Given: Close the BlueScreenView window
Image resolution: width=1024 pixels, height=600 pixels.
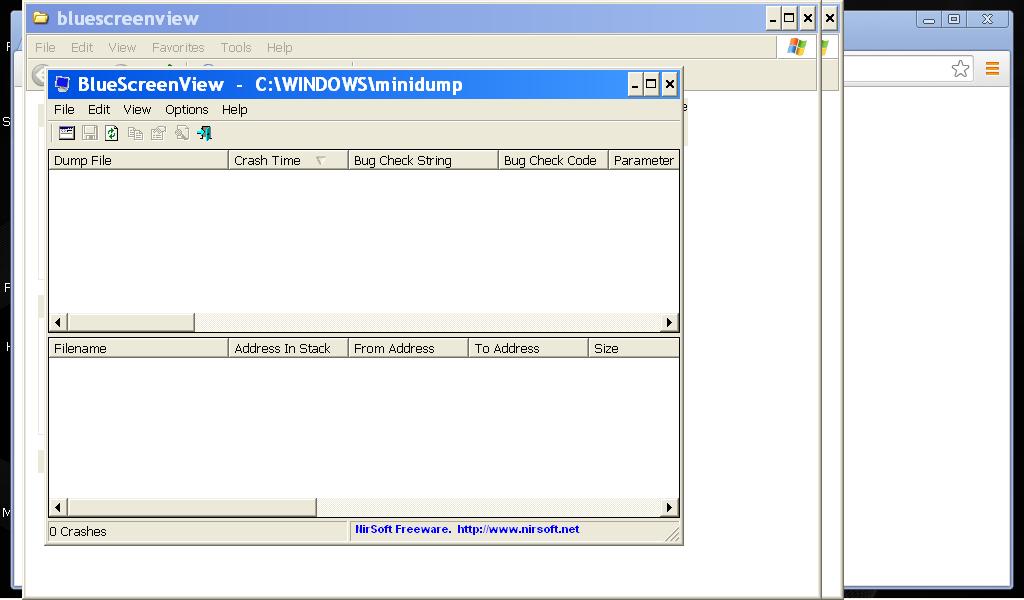Looking at the screenshot, I should pos(669,84).
